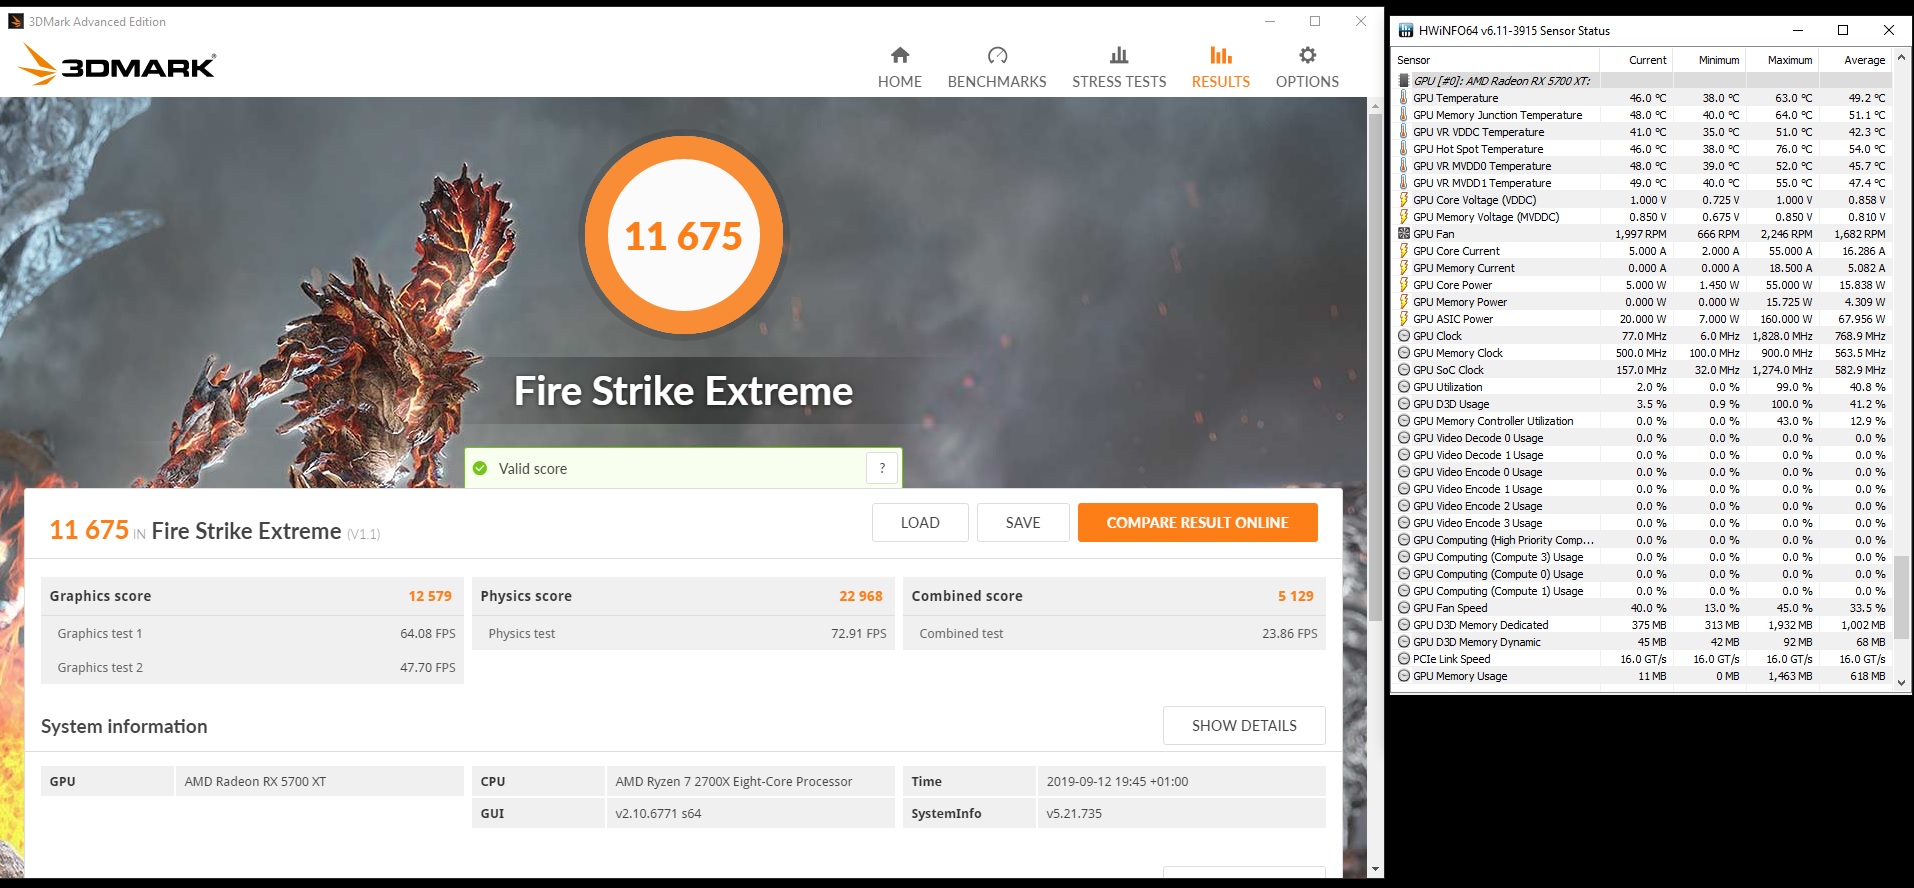The height and width of the screenshot is (888, 1914).
Task: Click the 3DMark scrollbar up arrow
Action: pyautogui.click(x=1376, y=104)
